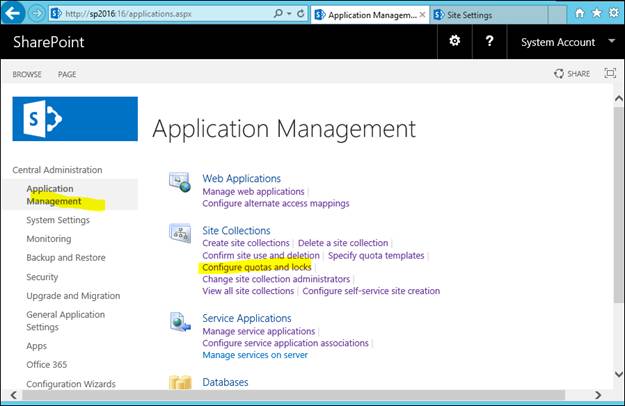Click Manage service applications link
The width and height of the screenshot is (625, 406).
tap(259, 331)
